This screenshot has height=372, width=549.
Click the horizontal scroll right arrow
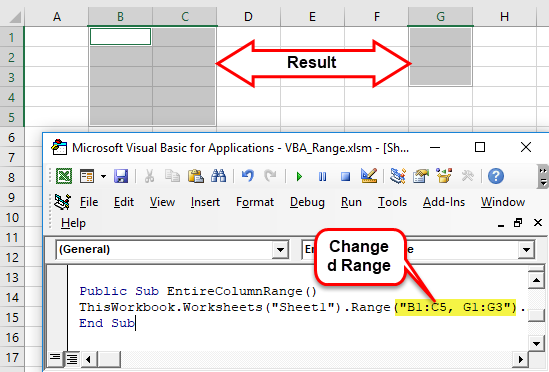tap(520, 359)
